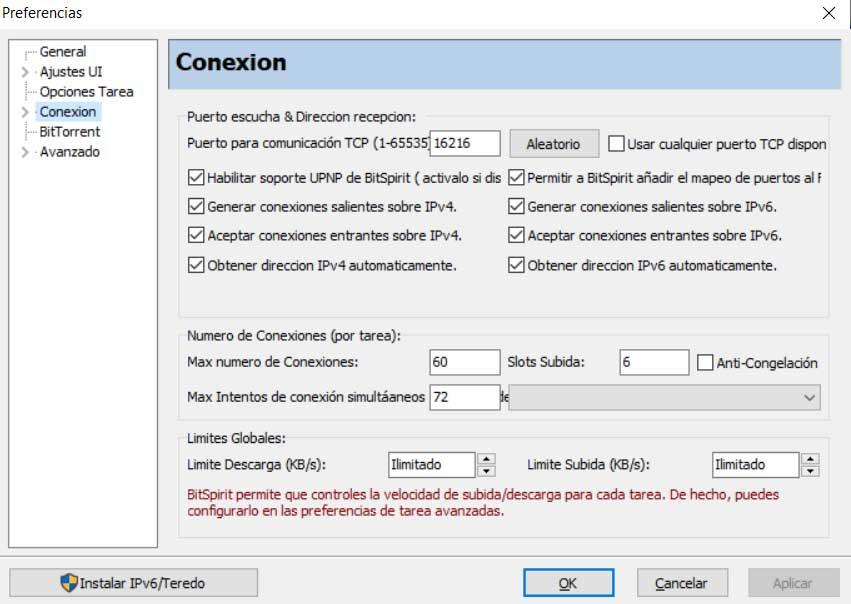Screen dimensions: 851x604
Task: Increase Limite Subida with up arrow
Action: (810, 459)
